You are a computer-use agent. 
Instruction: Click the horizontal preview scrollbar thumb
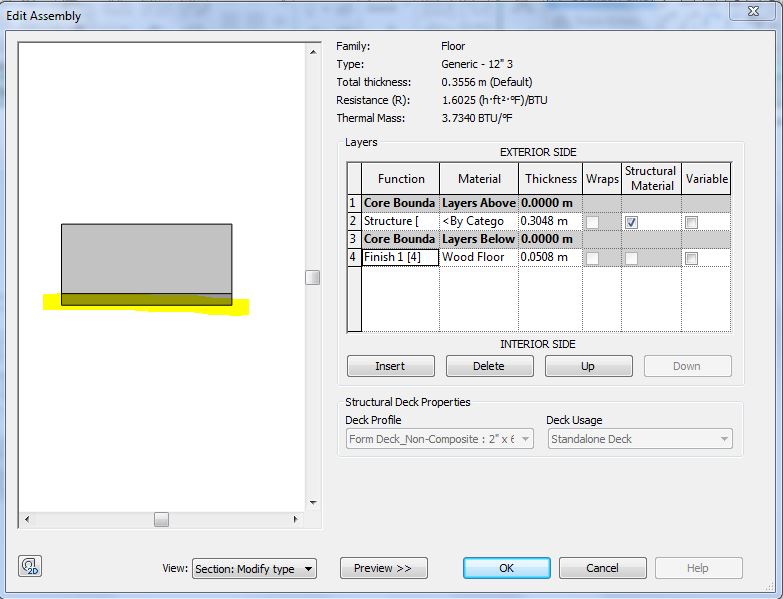(161, 520)
